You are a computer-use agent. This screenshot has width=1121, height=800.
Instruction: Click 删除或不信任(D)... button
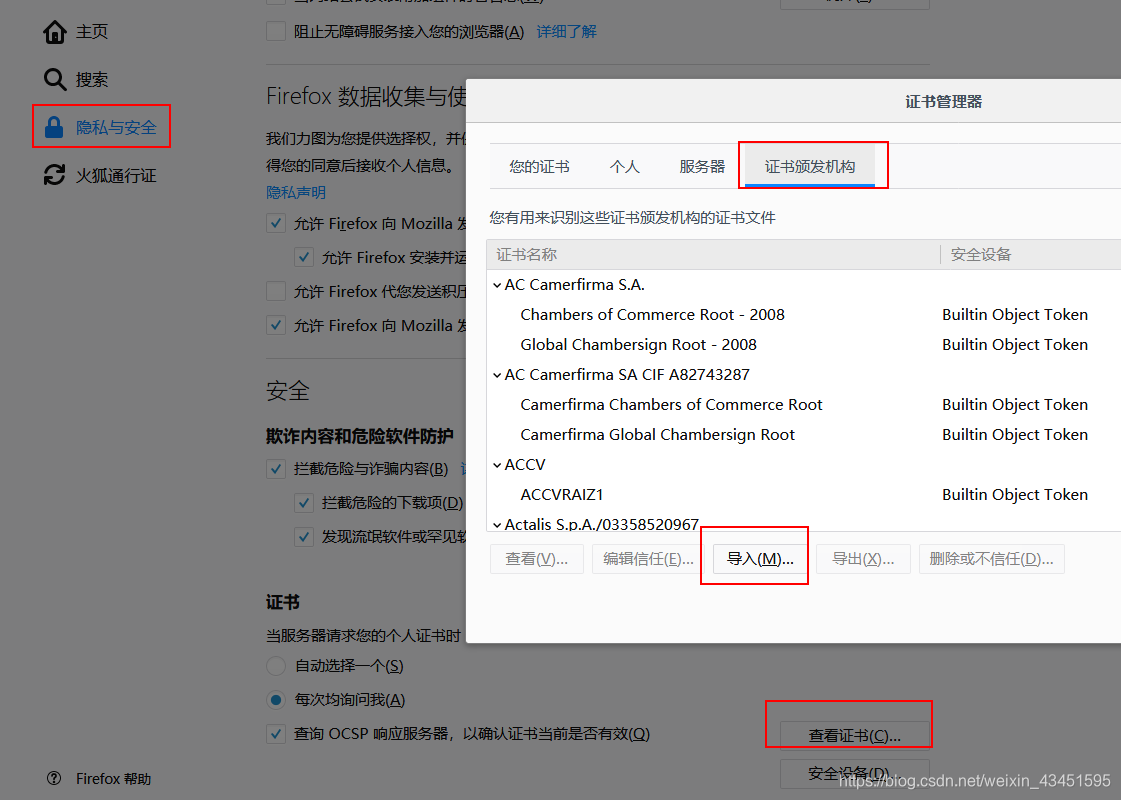(992, 559)
